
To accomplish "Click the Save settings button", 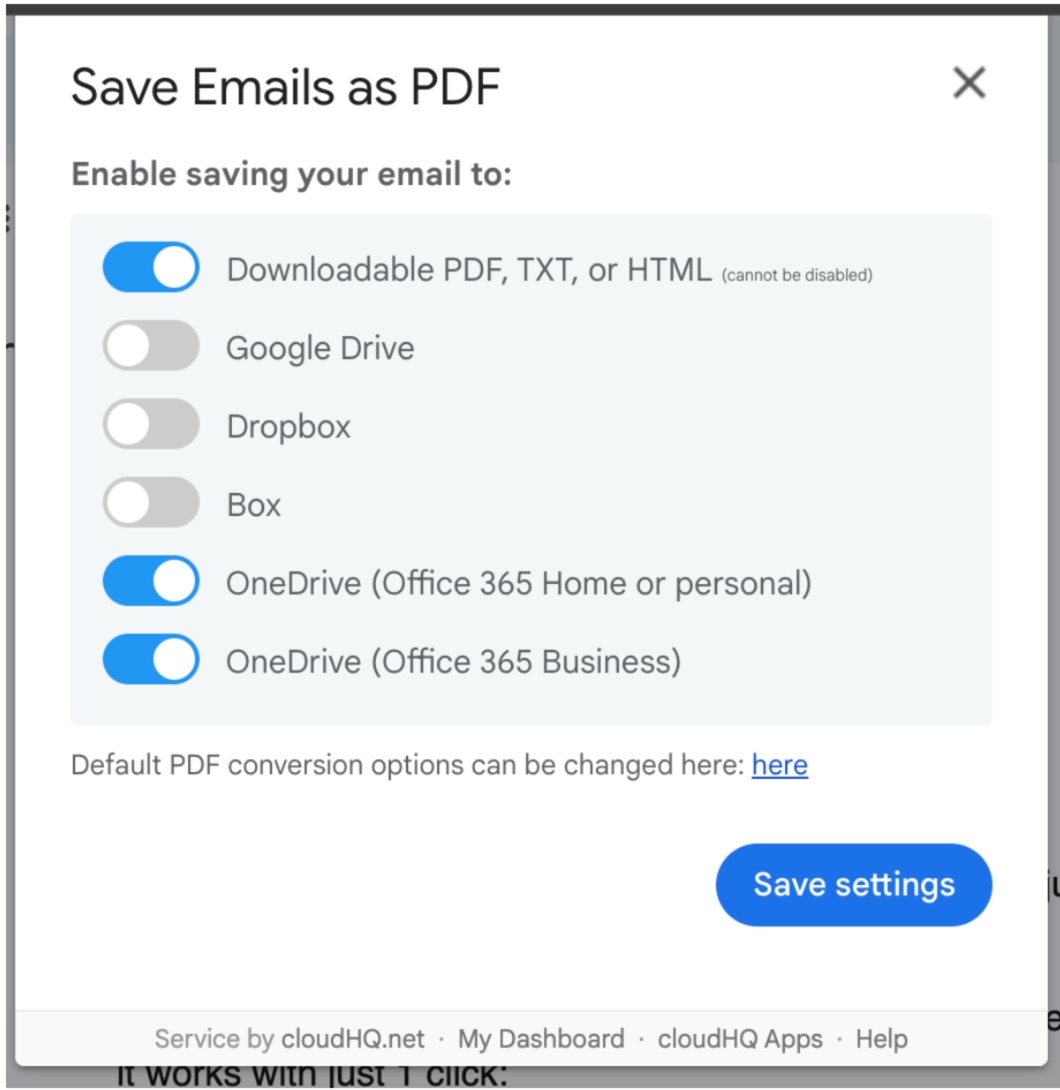I will [854, 885].
